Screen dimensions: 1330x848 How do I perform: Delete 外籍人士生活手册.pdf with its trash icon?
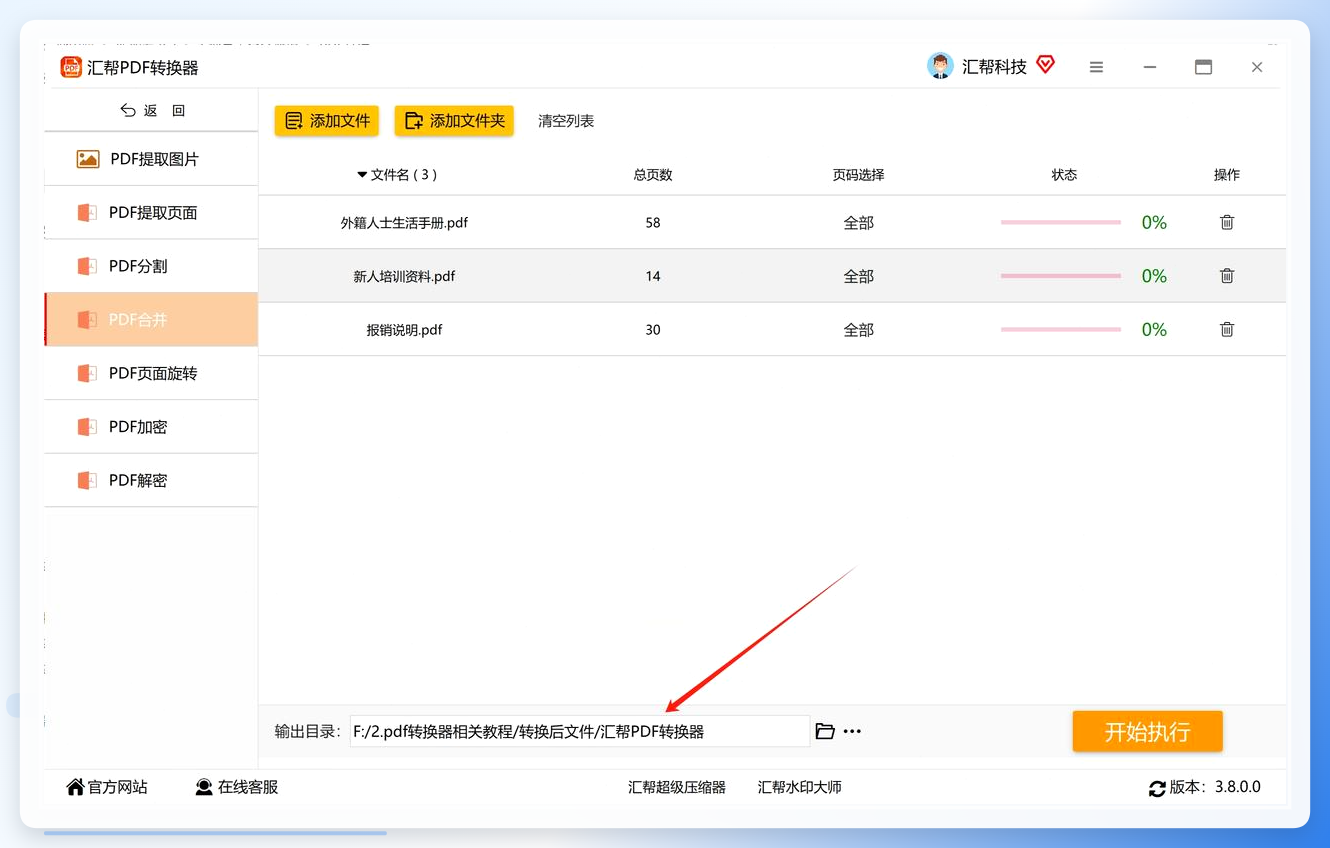pyautogui.click(x=1227, y=222)
